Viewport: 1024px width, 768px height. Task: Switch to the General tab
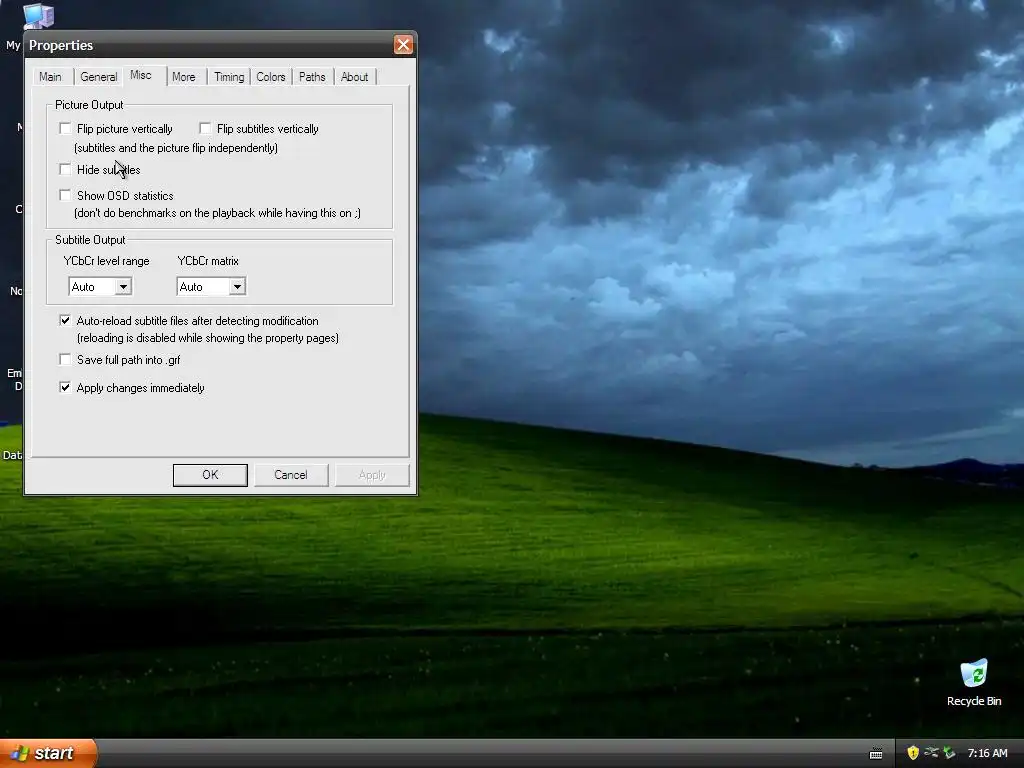[x=99, y=77]
